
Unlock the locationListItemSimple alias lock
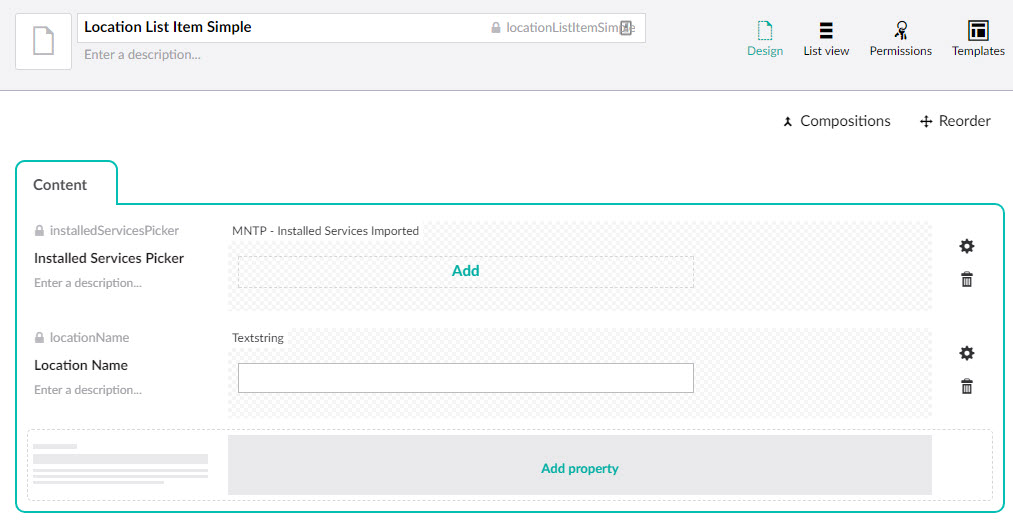point(496,28)
